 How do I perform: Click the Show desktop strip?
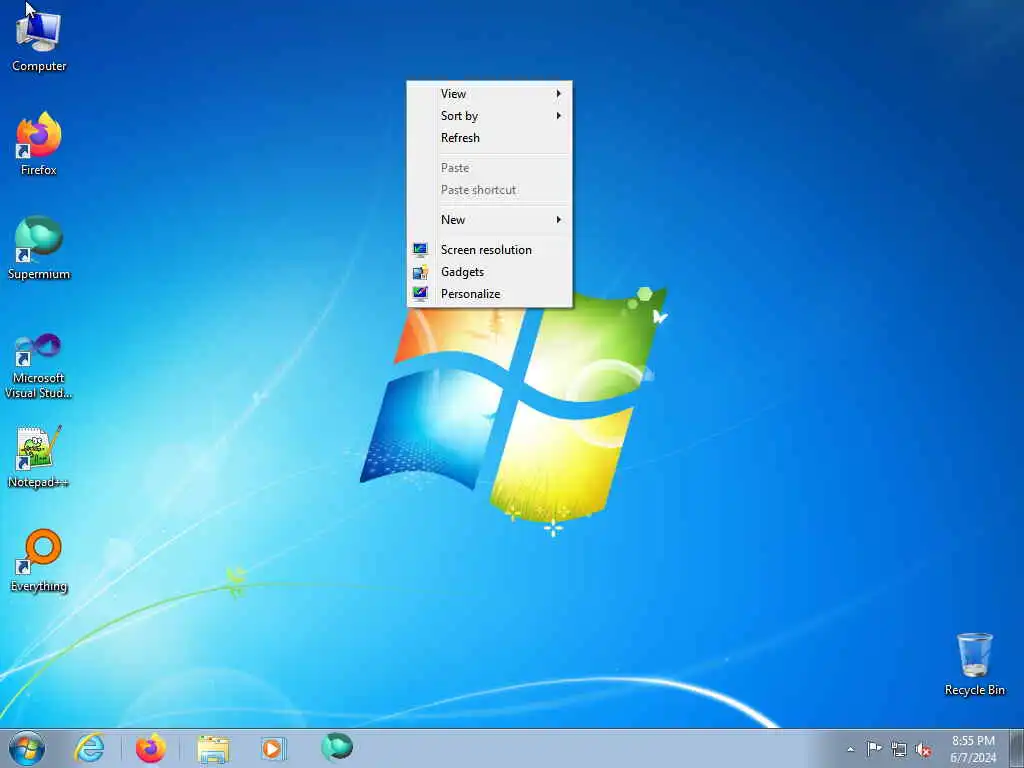(1017, 748)
